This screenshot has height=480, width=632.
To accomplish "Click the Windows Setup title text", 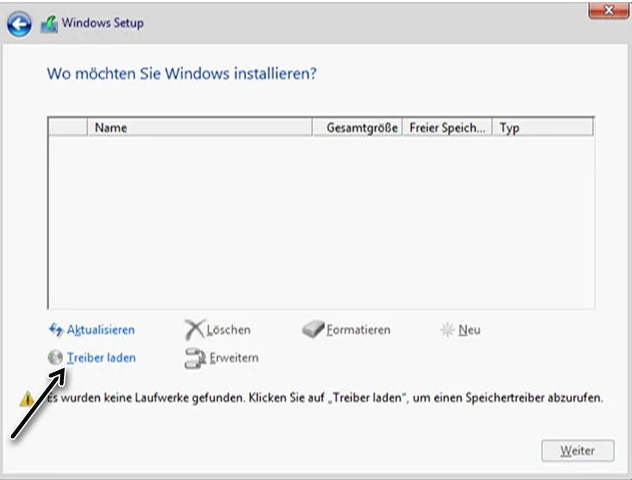I will pos(102,23).
